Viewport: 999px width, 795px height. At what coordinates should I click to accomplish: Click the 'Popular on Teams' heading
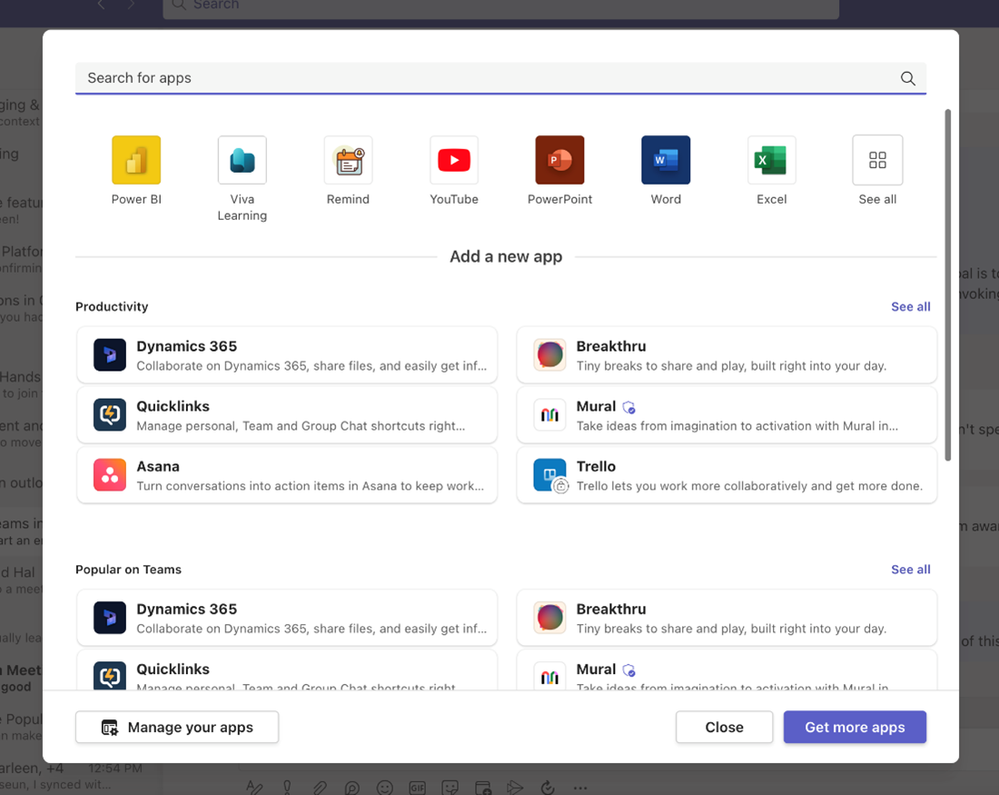coord(128,569)
